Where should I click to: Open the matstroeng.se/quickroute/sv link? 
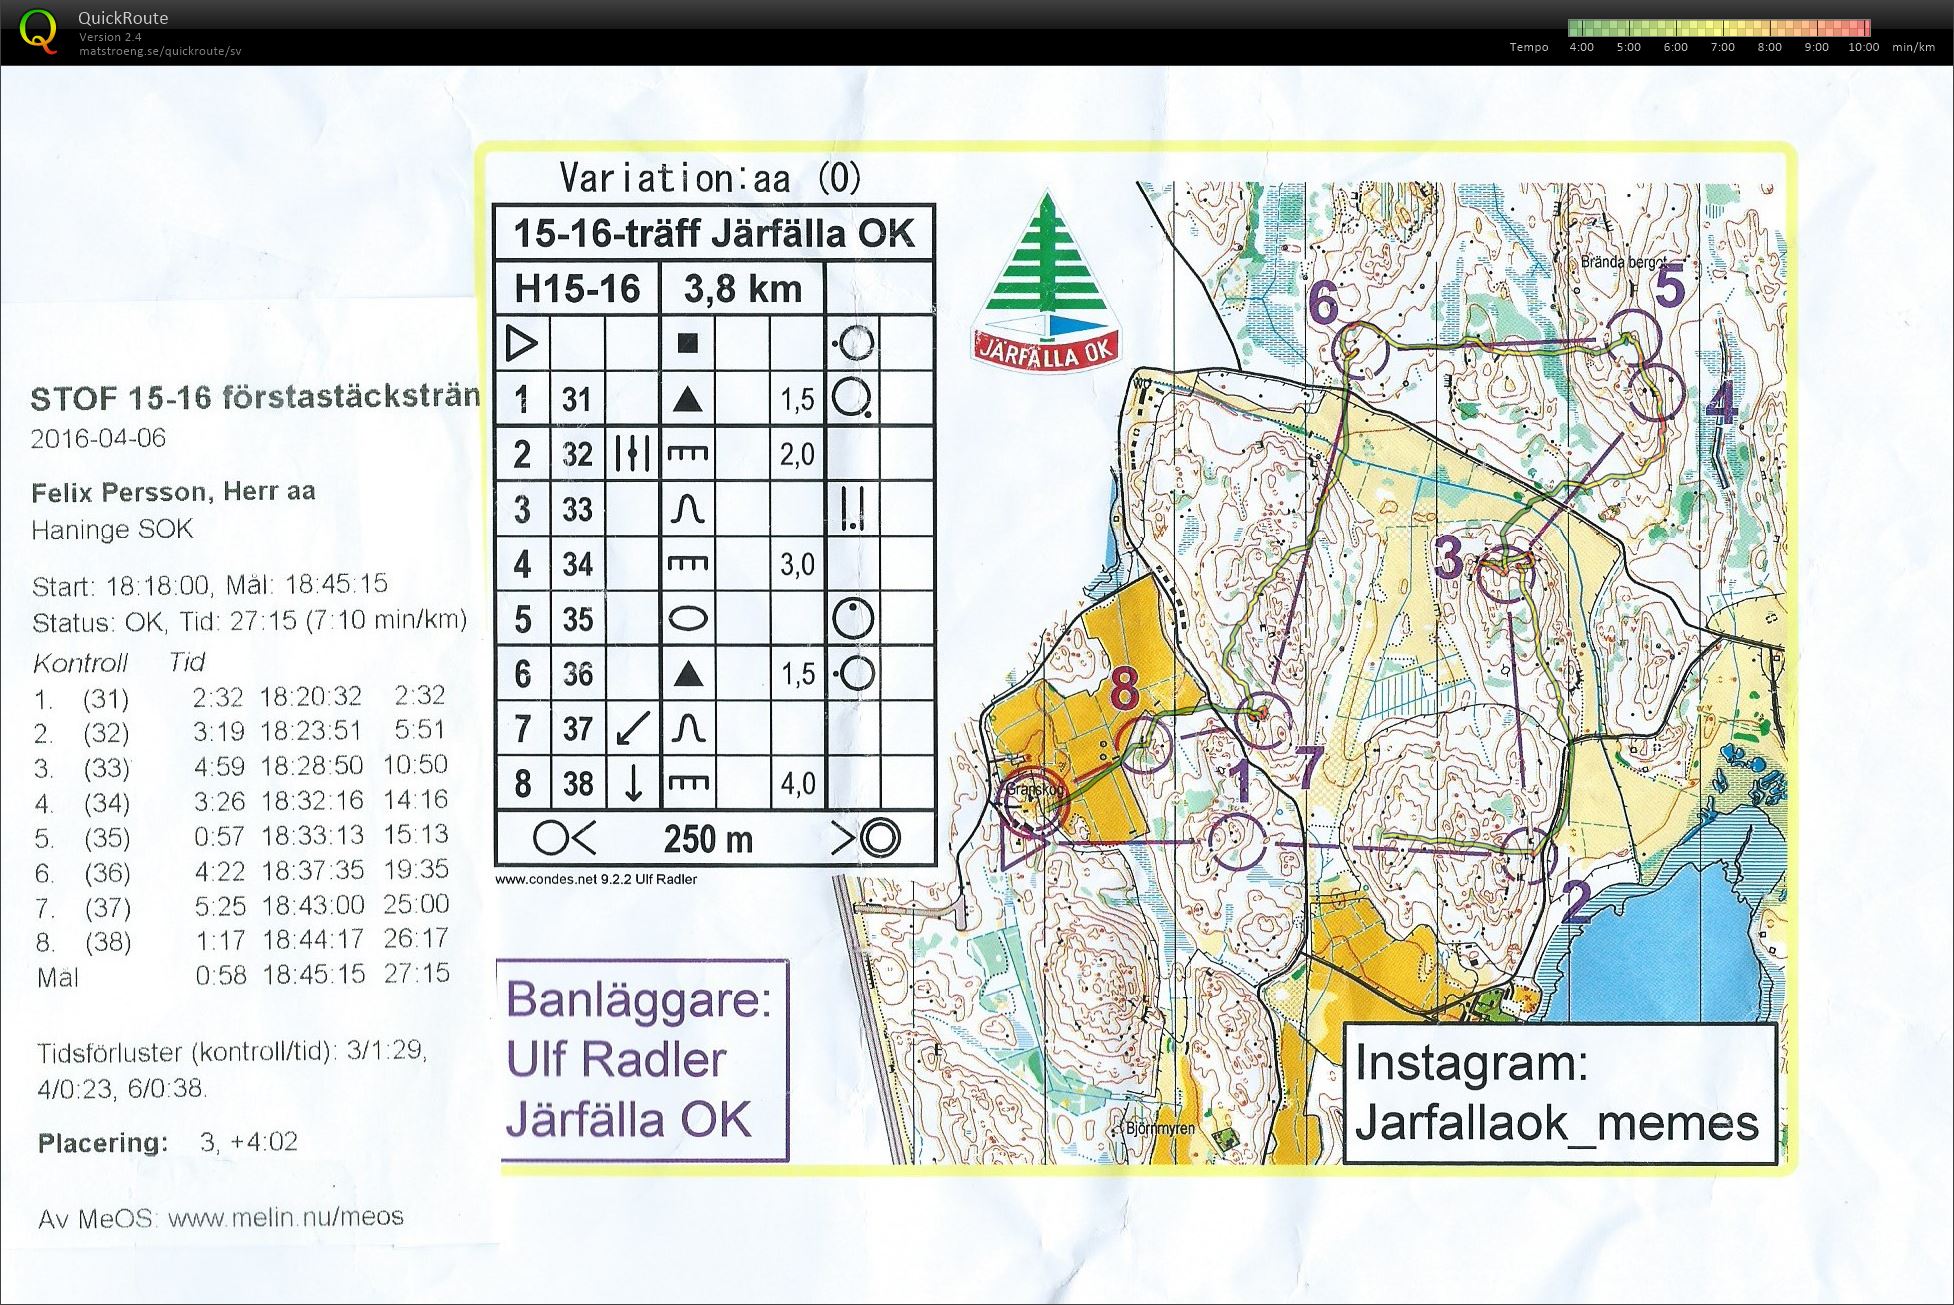point(160,51)
